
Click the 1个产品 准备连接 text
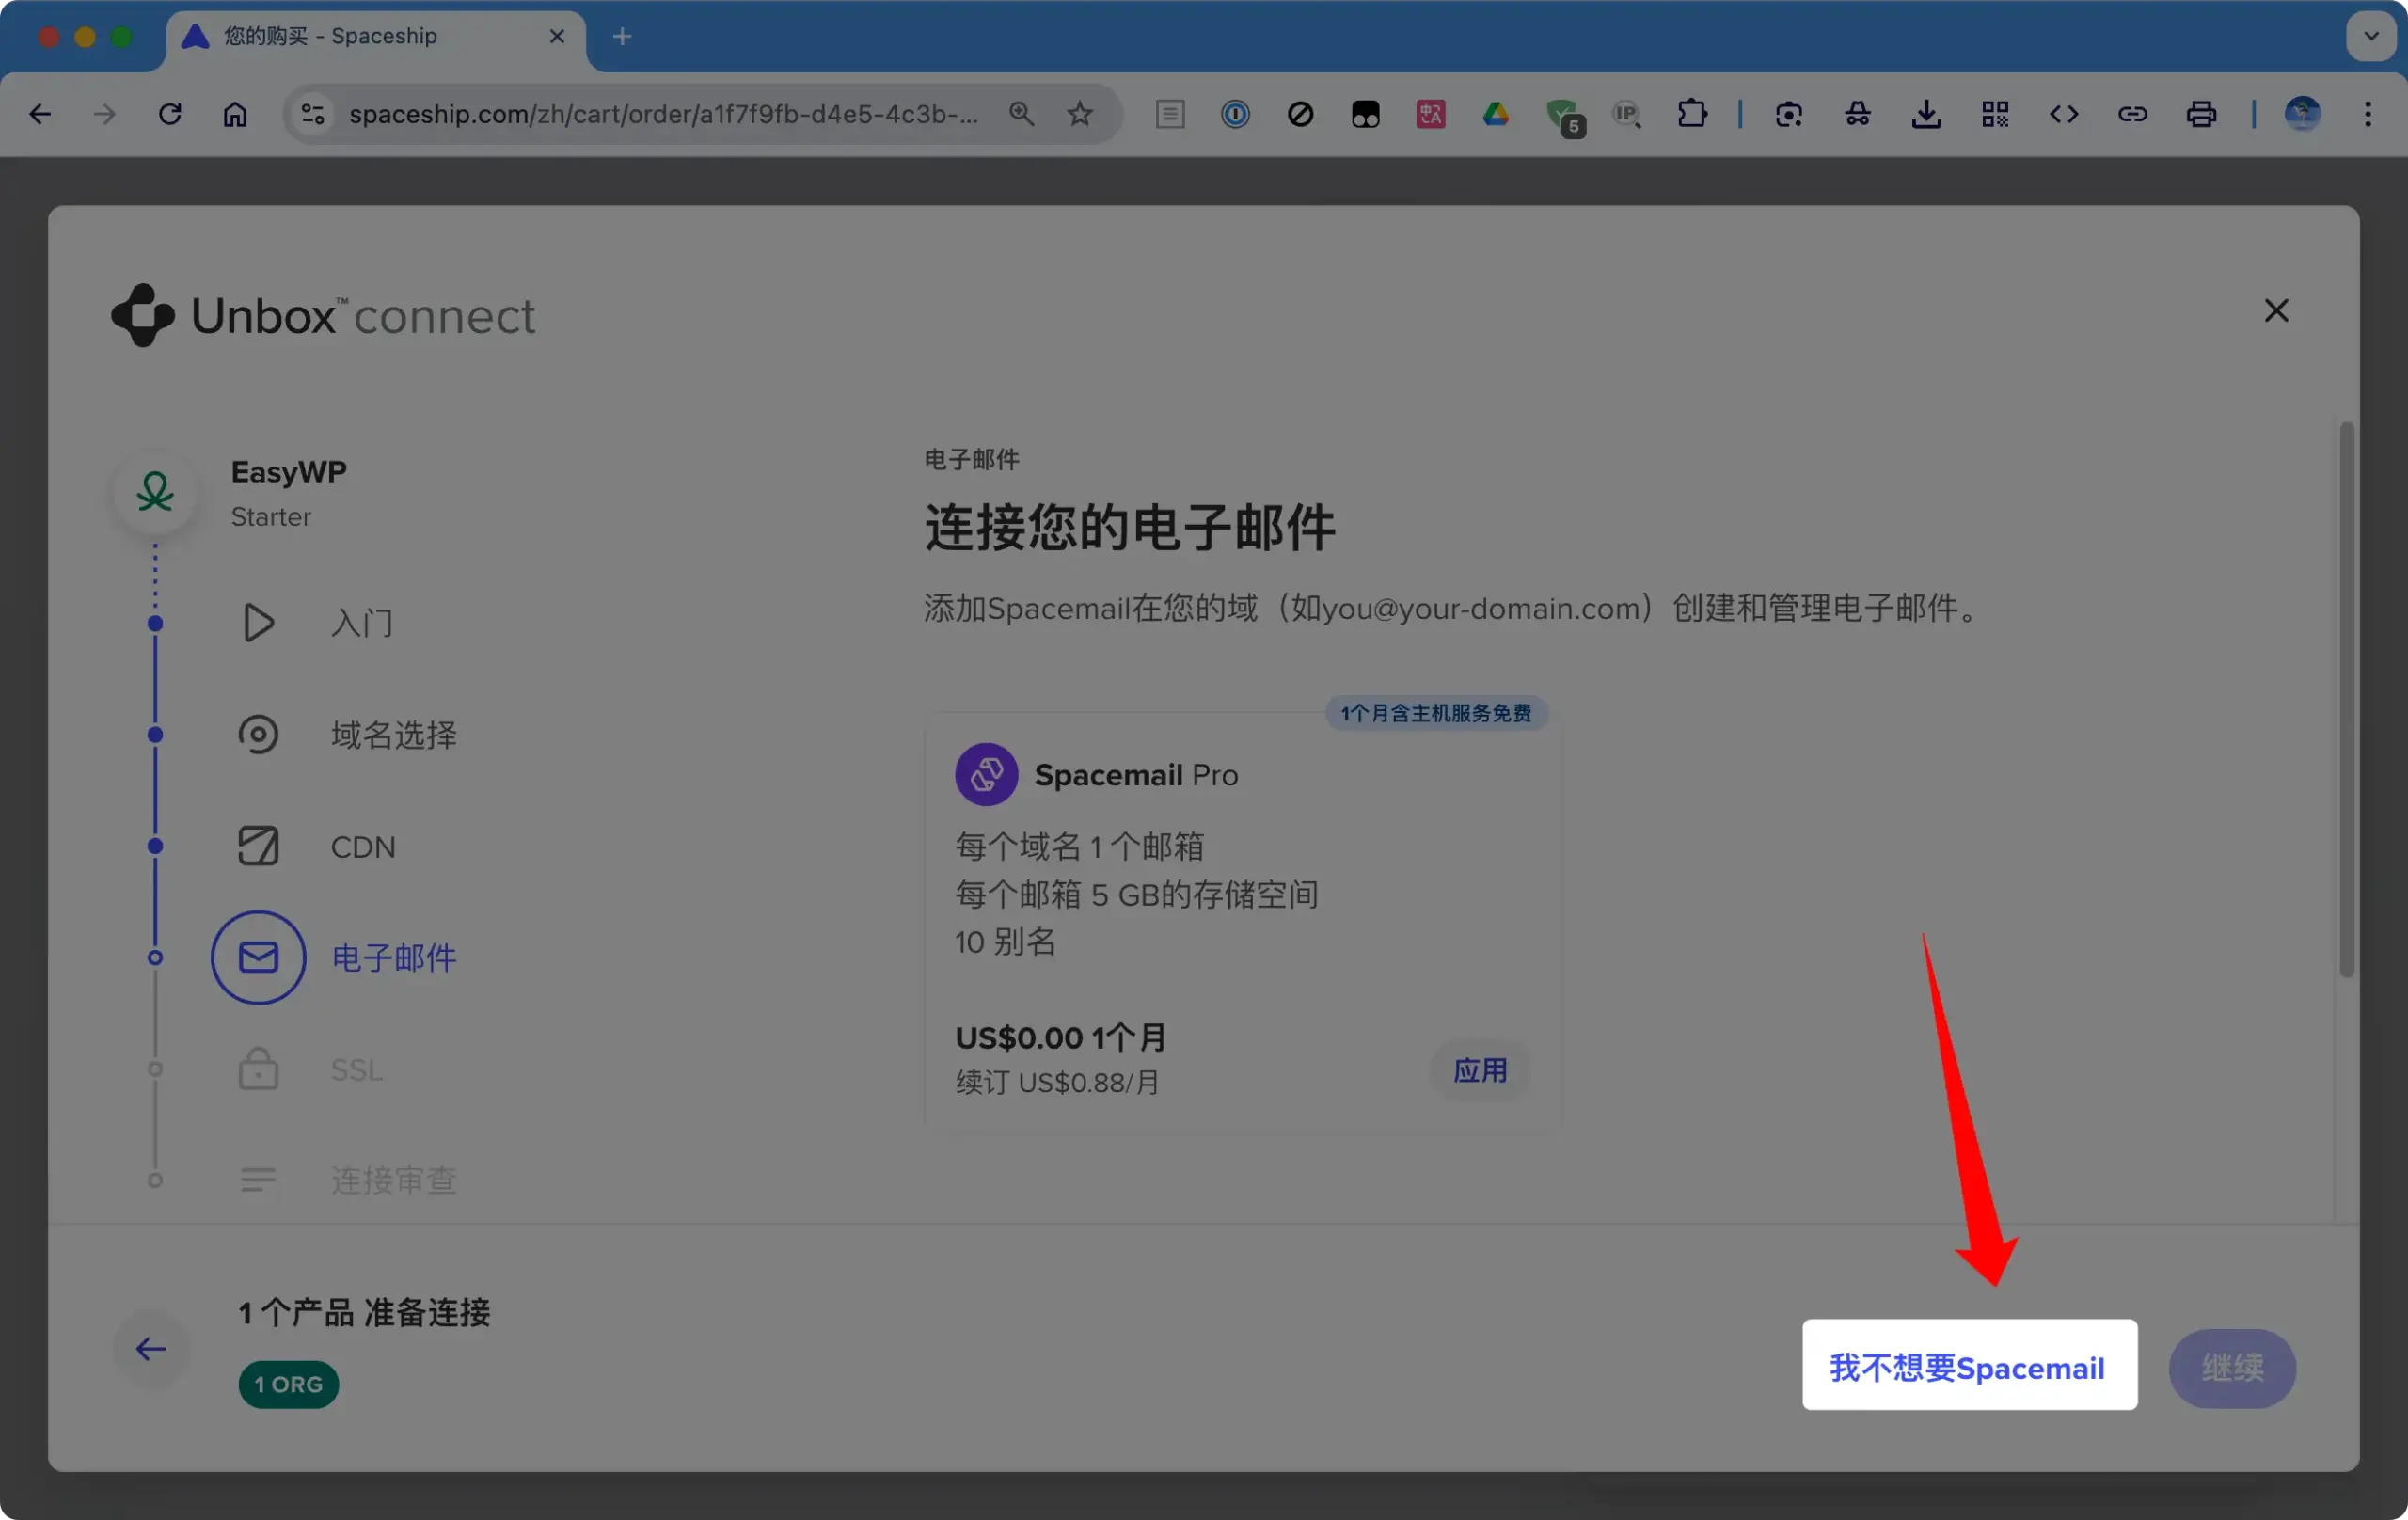(x=364, y=1313)
